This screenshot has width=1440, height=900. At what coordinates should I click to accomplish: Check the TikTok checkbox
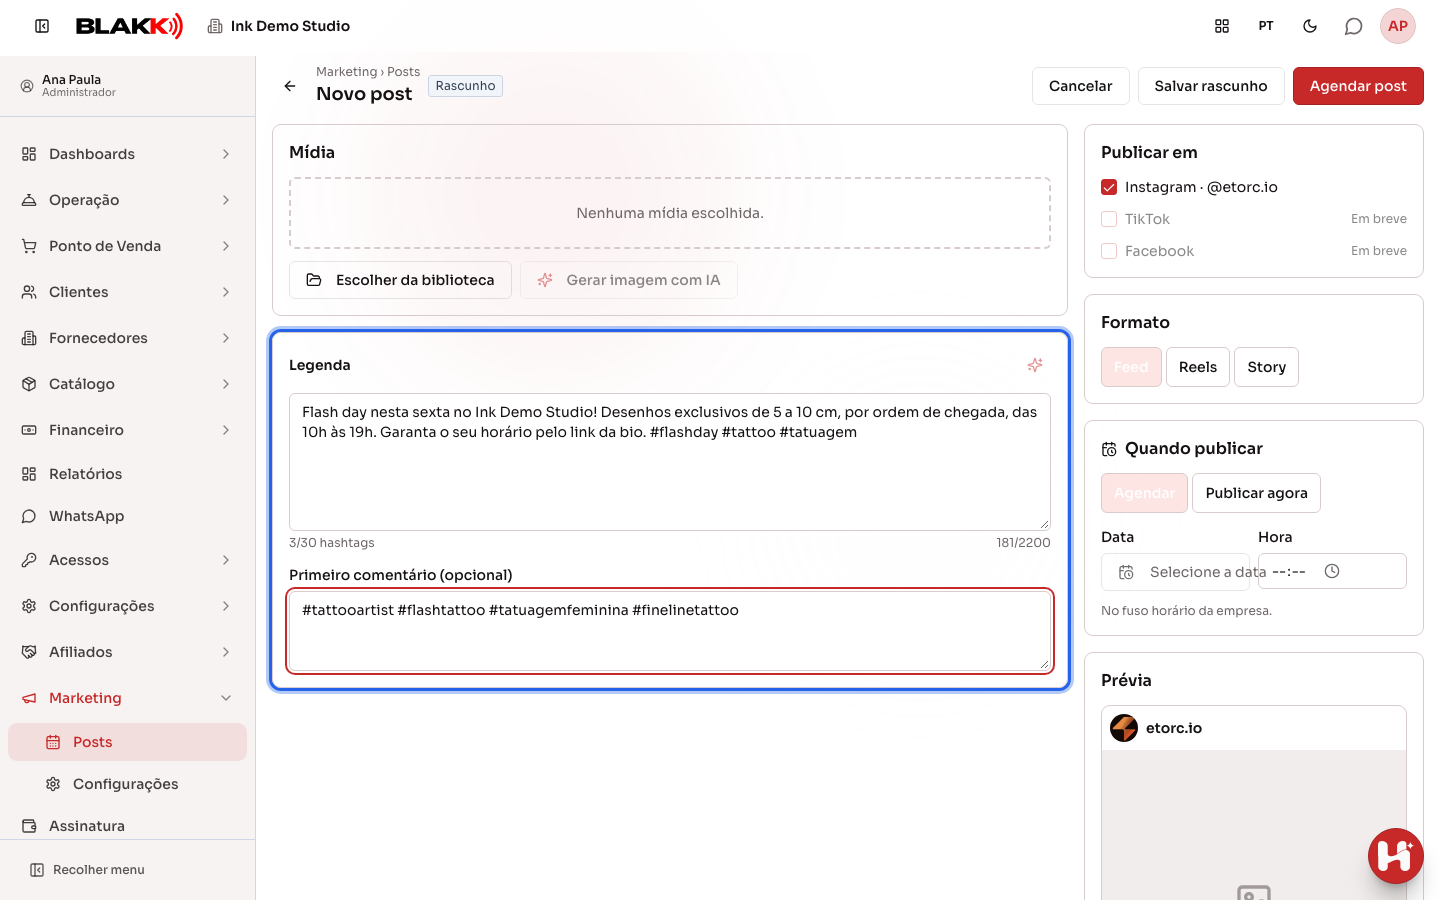coord(1109,219)
